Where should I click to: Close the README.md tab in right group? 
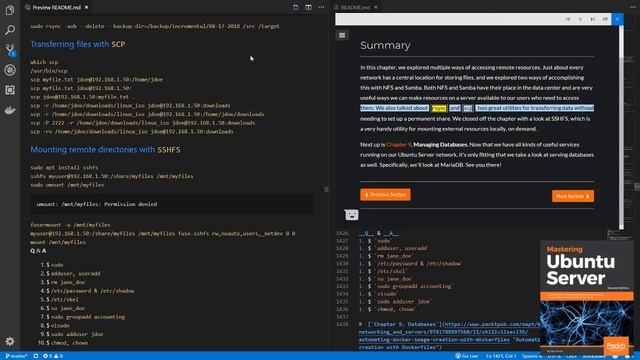click(376, 7)
